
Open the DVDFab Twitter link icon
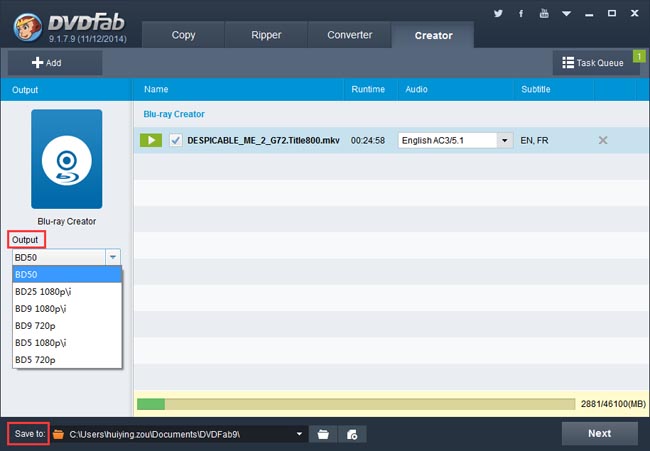coord(498,13)
